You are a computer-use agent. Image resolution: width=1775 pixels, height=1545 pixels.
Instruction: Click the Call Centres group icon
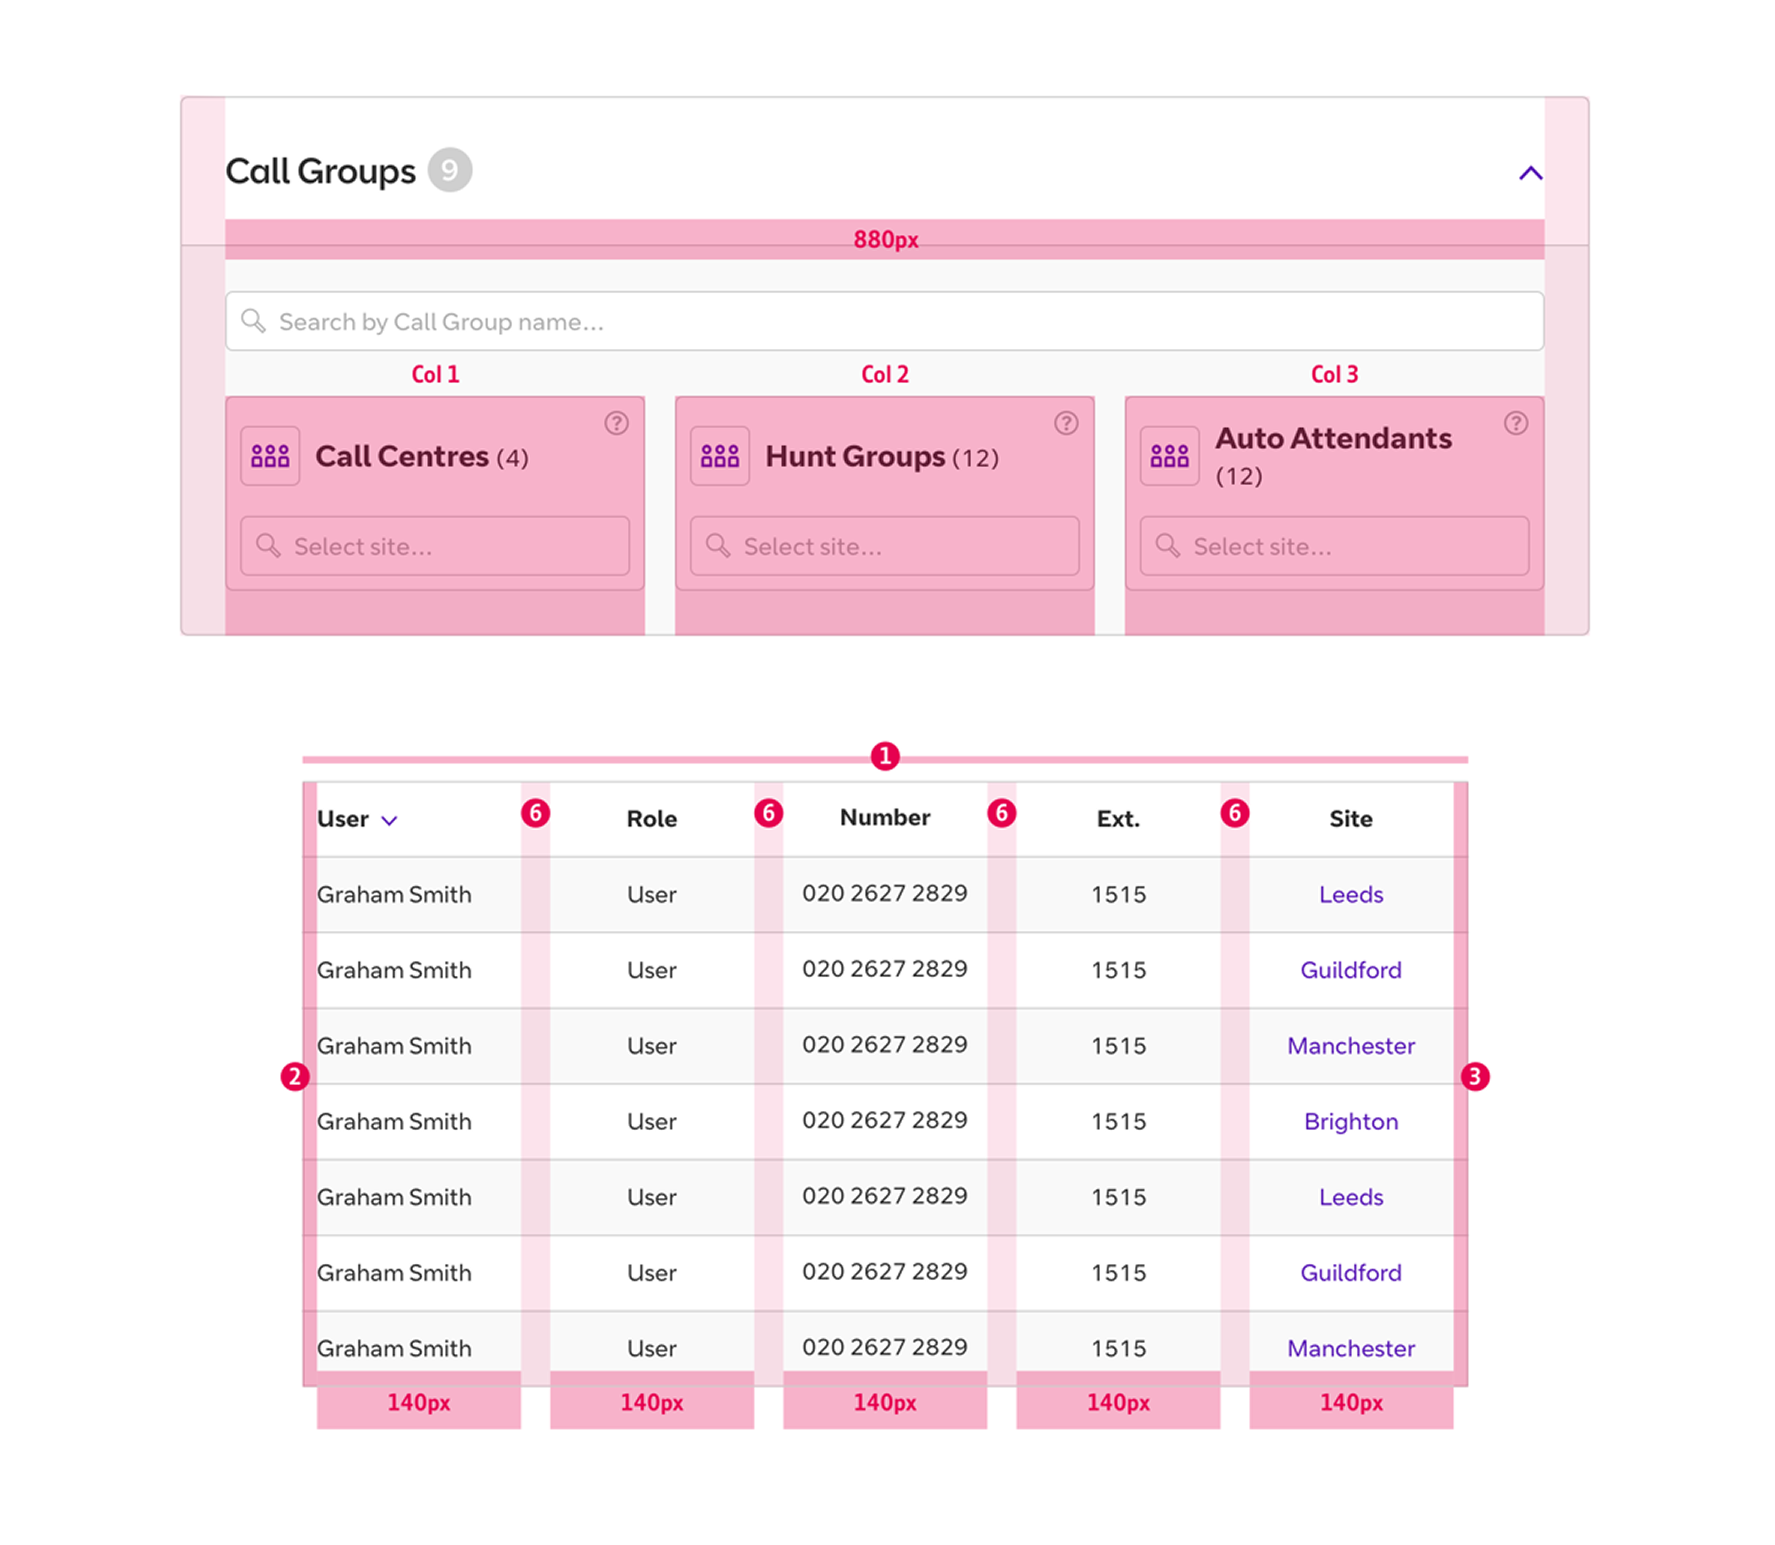point(270,456)
